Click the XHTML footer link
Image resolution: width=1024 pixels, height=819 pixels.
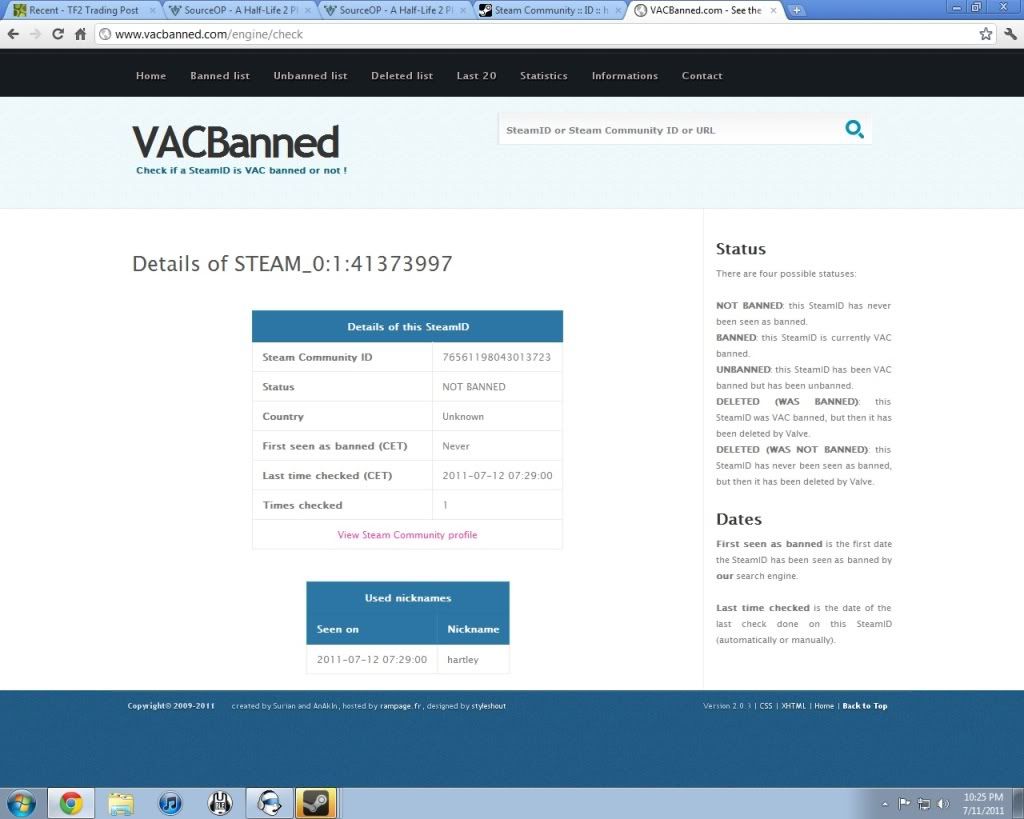pos(793,706)
